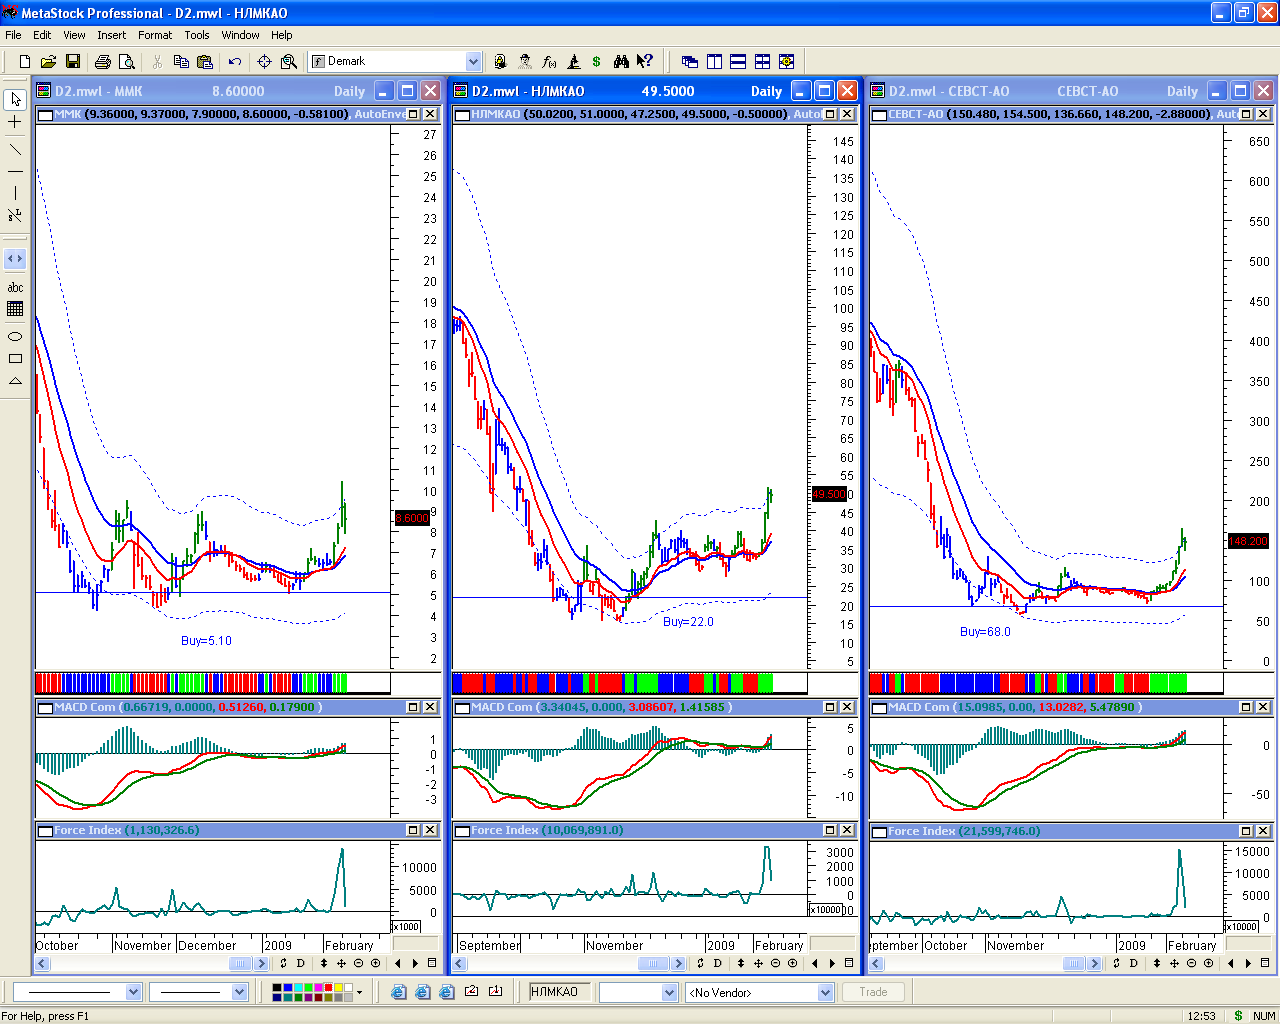
Task: Click the stack windows layout icon
Action: (x=738, y=62)
